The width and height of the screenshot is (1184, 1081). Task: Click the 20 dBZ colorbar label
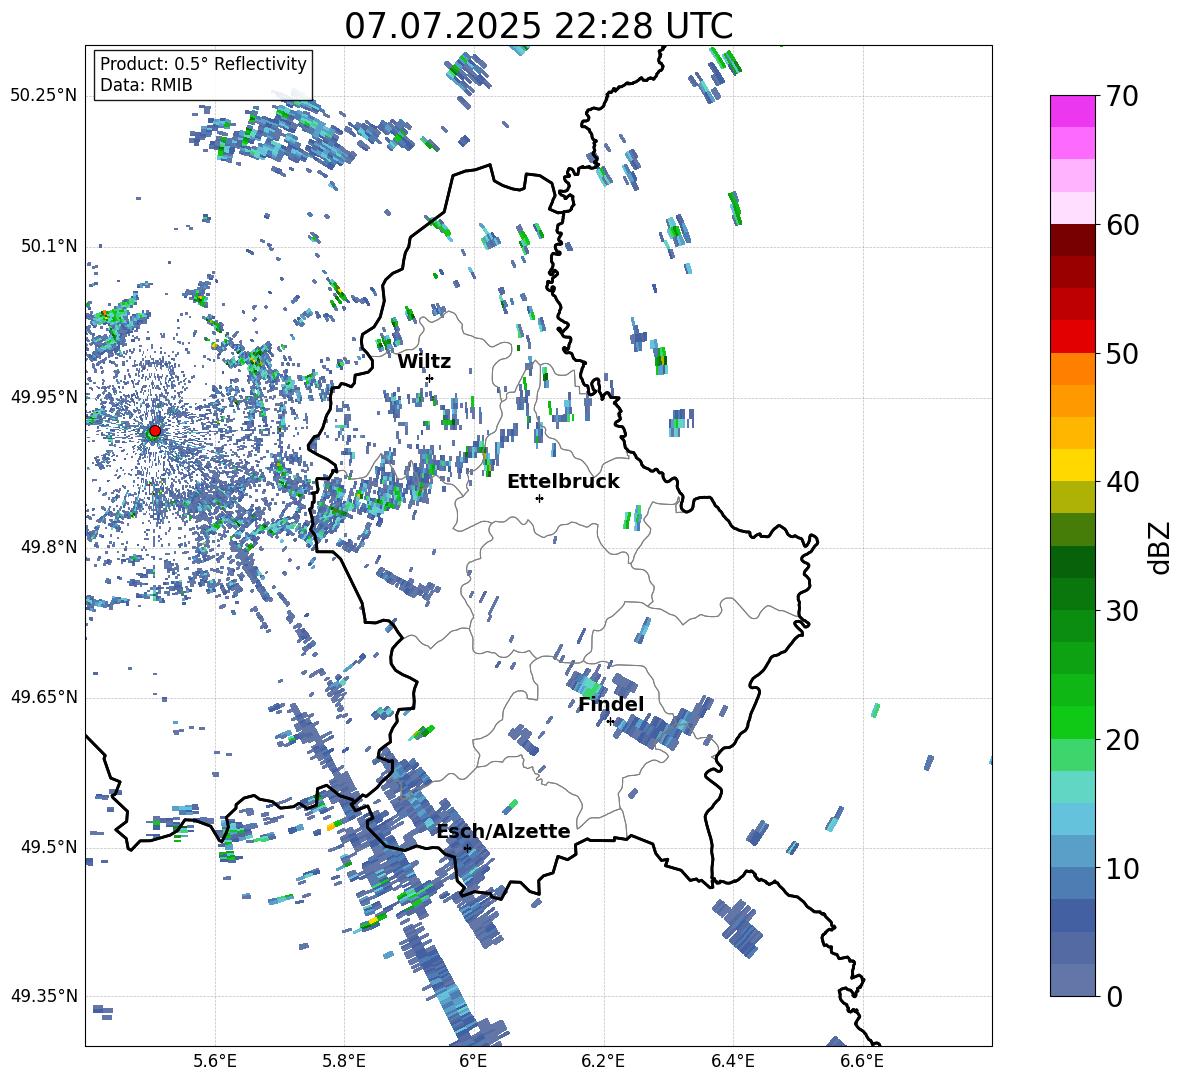tap(1121, 740)
